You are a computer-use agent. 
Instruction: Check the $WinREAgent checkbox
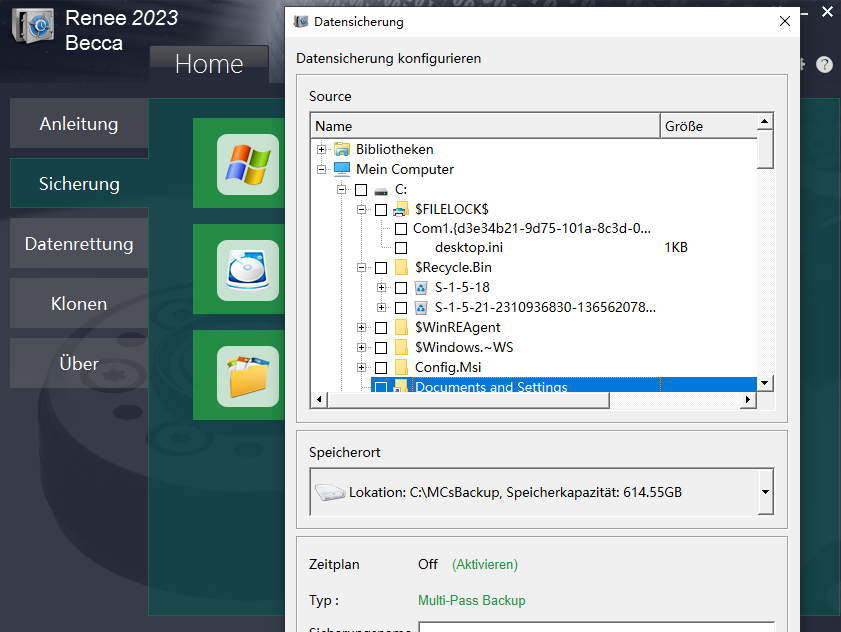pyautogui.click(x=381, y=328)
